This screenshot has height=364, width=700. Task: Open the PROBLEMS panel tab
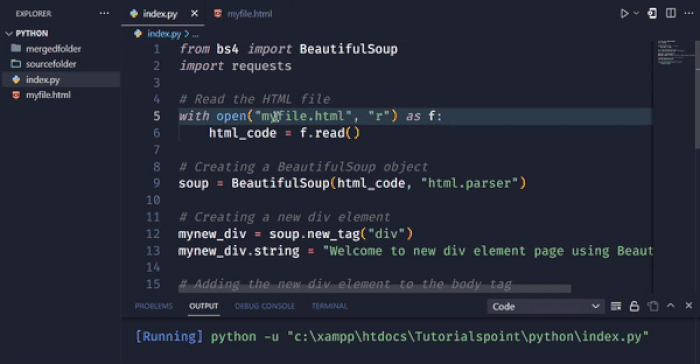point(154,306)
